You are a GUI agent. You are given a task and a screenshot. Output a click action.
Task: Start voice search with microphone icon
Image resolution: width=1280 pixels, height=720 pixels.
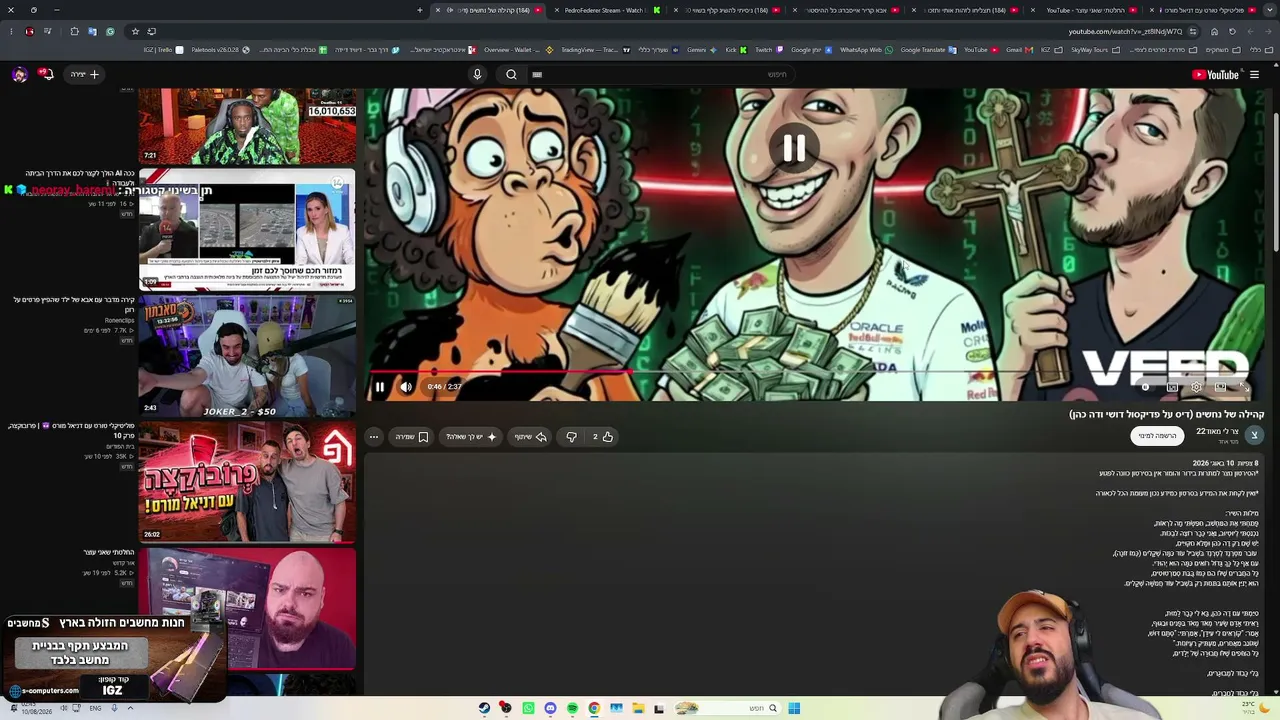(477, 75)
